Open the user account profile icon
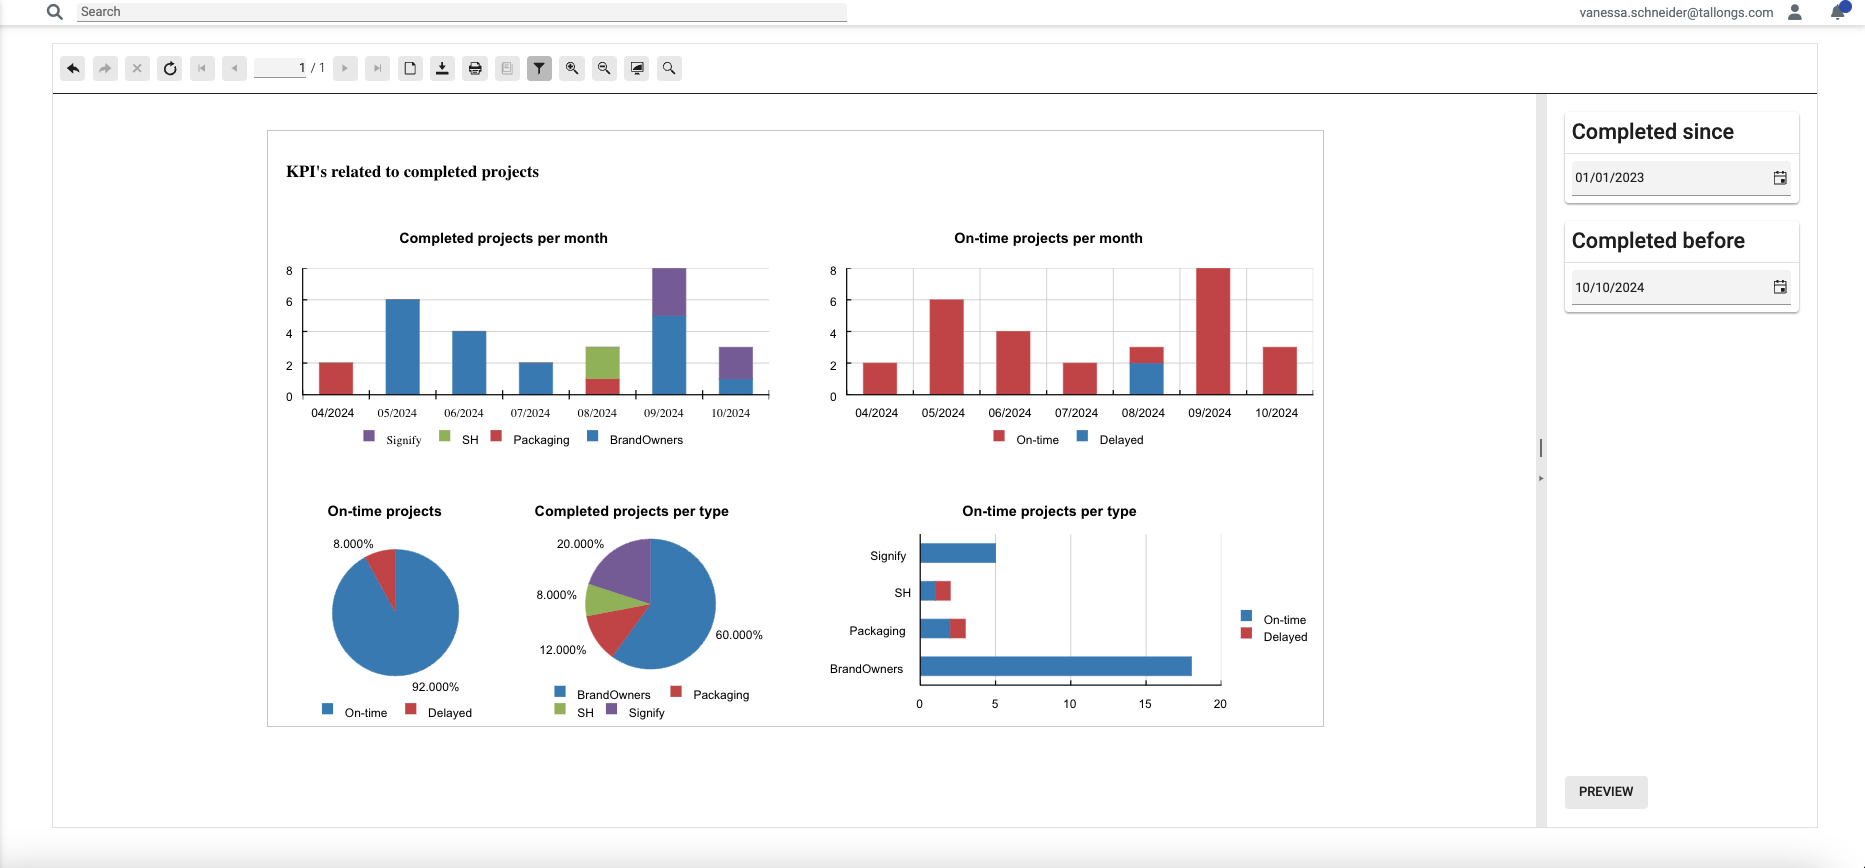 coord(1795,12)
